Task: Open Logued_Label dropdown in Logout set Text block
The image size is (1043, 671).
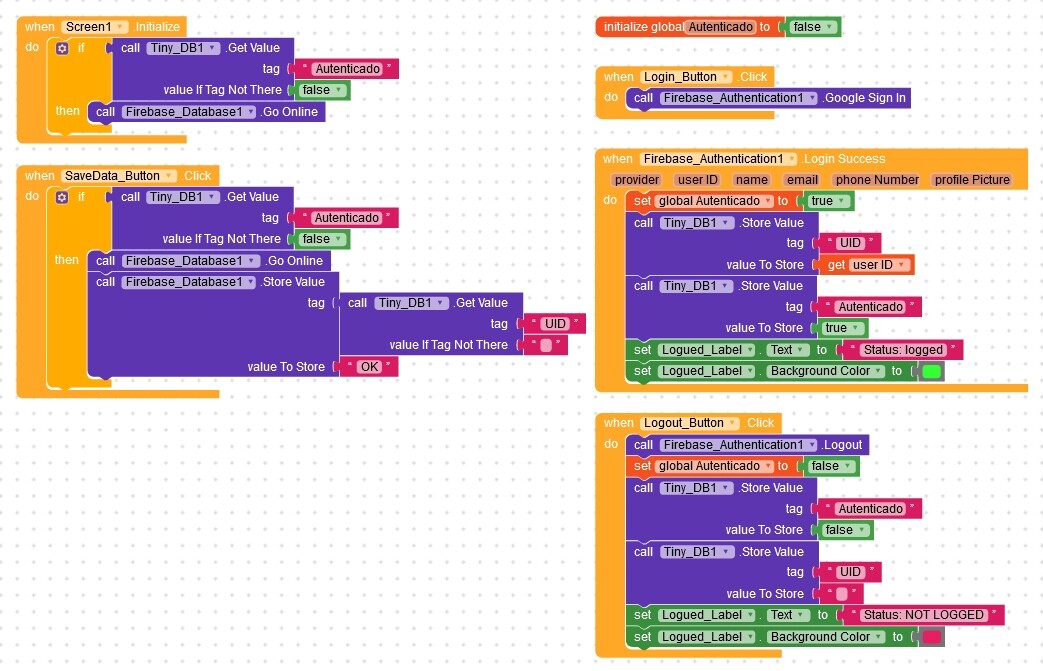Action: pyautogui.click(x=706, y=615)
